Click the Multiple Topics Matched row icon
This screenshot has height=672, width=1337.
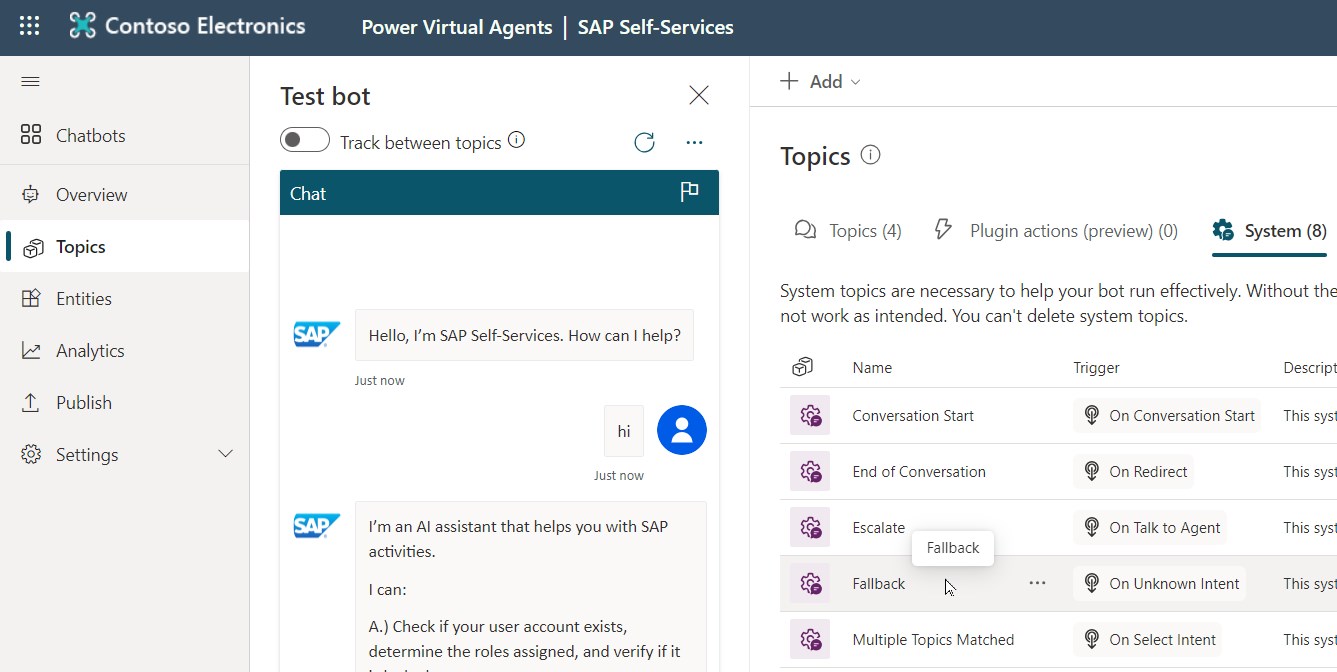pos(810,639)
